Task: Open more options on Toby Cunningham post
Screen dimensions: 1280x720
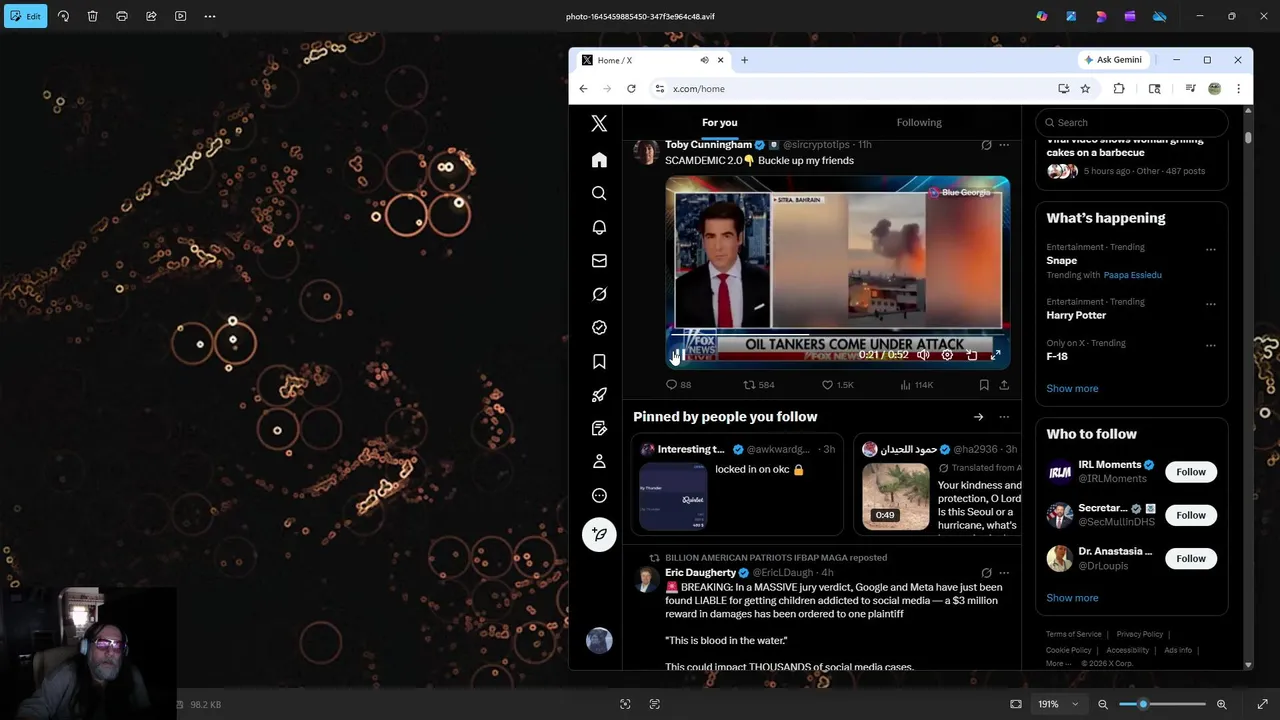Action: pyautogui.click(x=1004, y=145)
